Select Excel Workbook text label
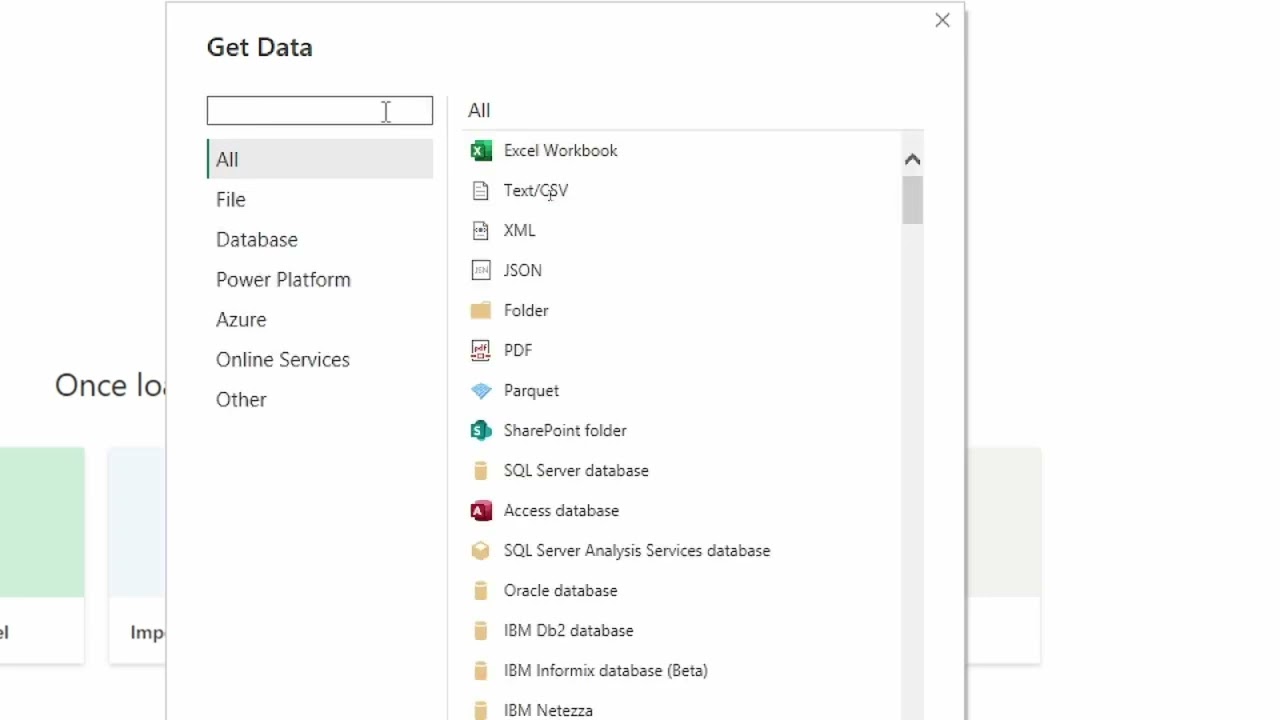Screen dimensions: 1280x720 coord(560,151)
